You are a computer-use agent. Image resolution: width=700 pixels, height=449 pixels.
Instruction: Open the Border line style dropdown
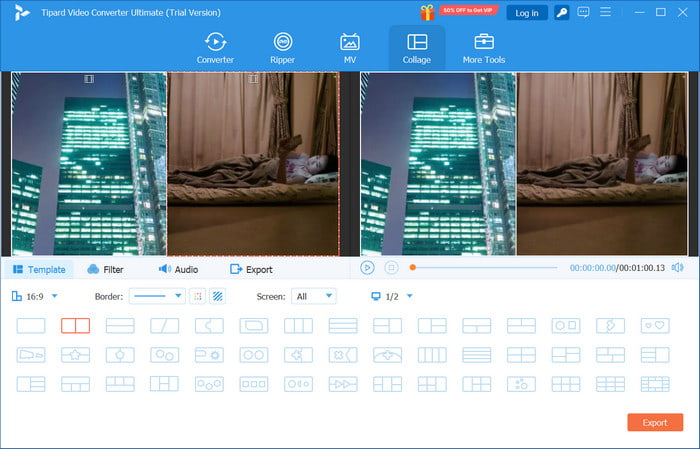coord(157,296)
